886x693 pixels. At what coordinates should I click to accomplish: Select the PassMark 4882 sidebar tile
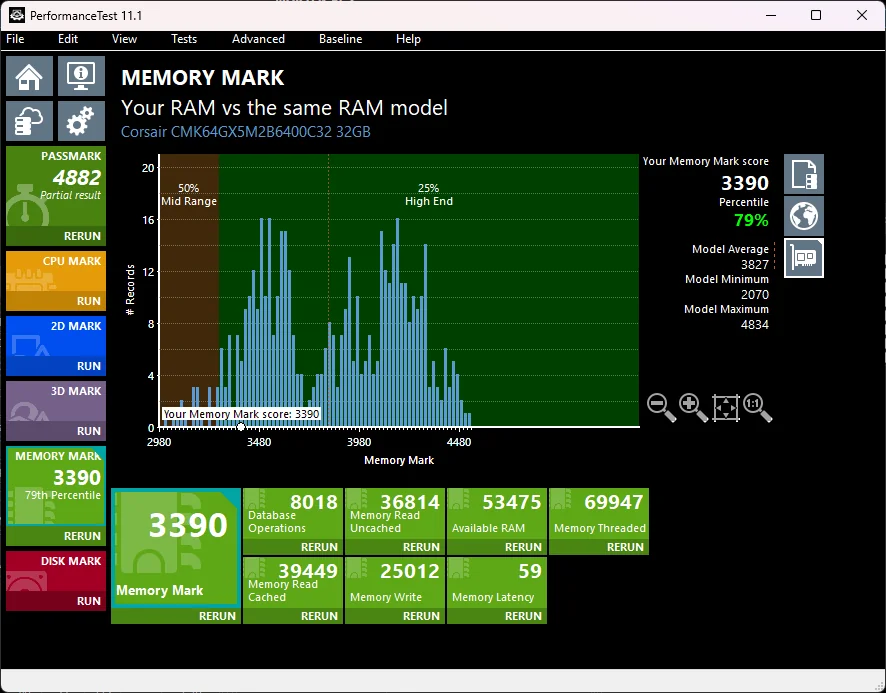(56, 187)
